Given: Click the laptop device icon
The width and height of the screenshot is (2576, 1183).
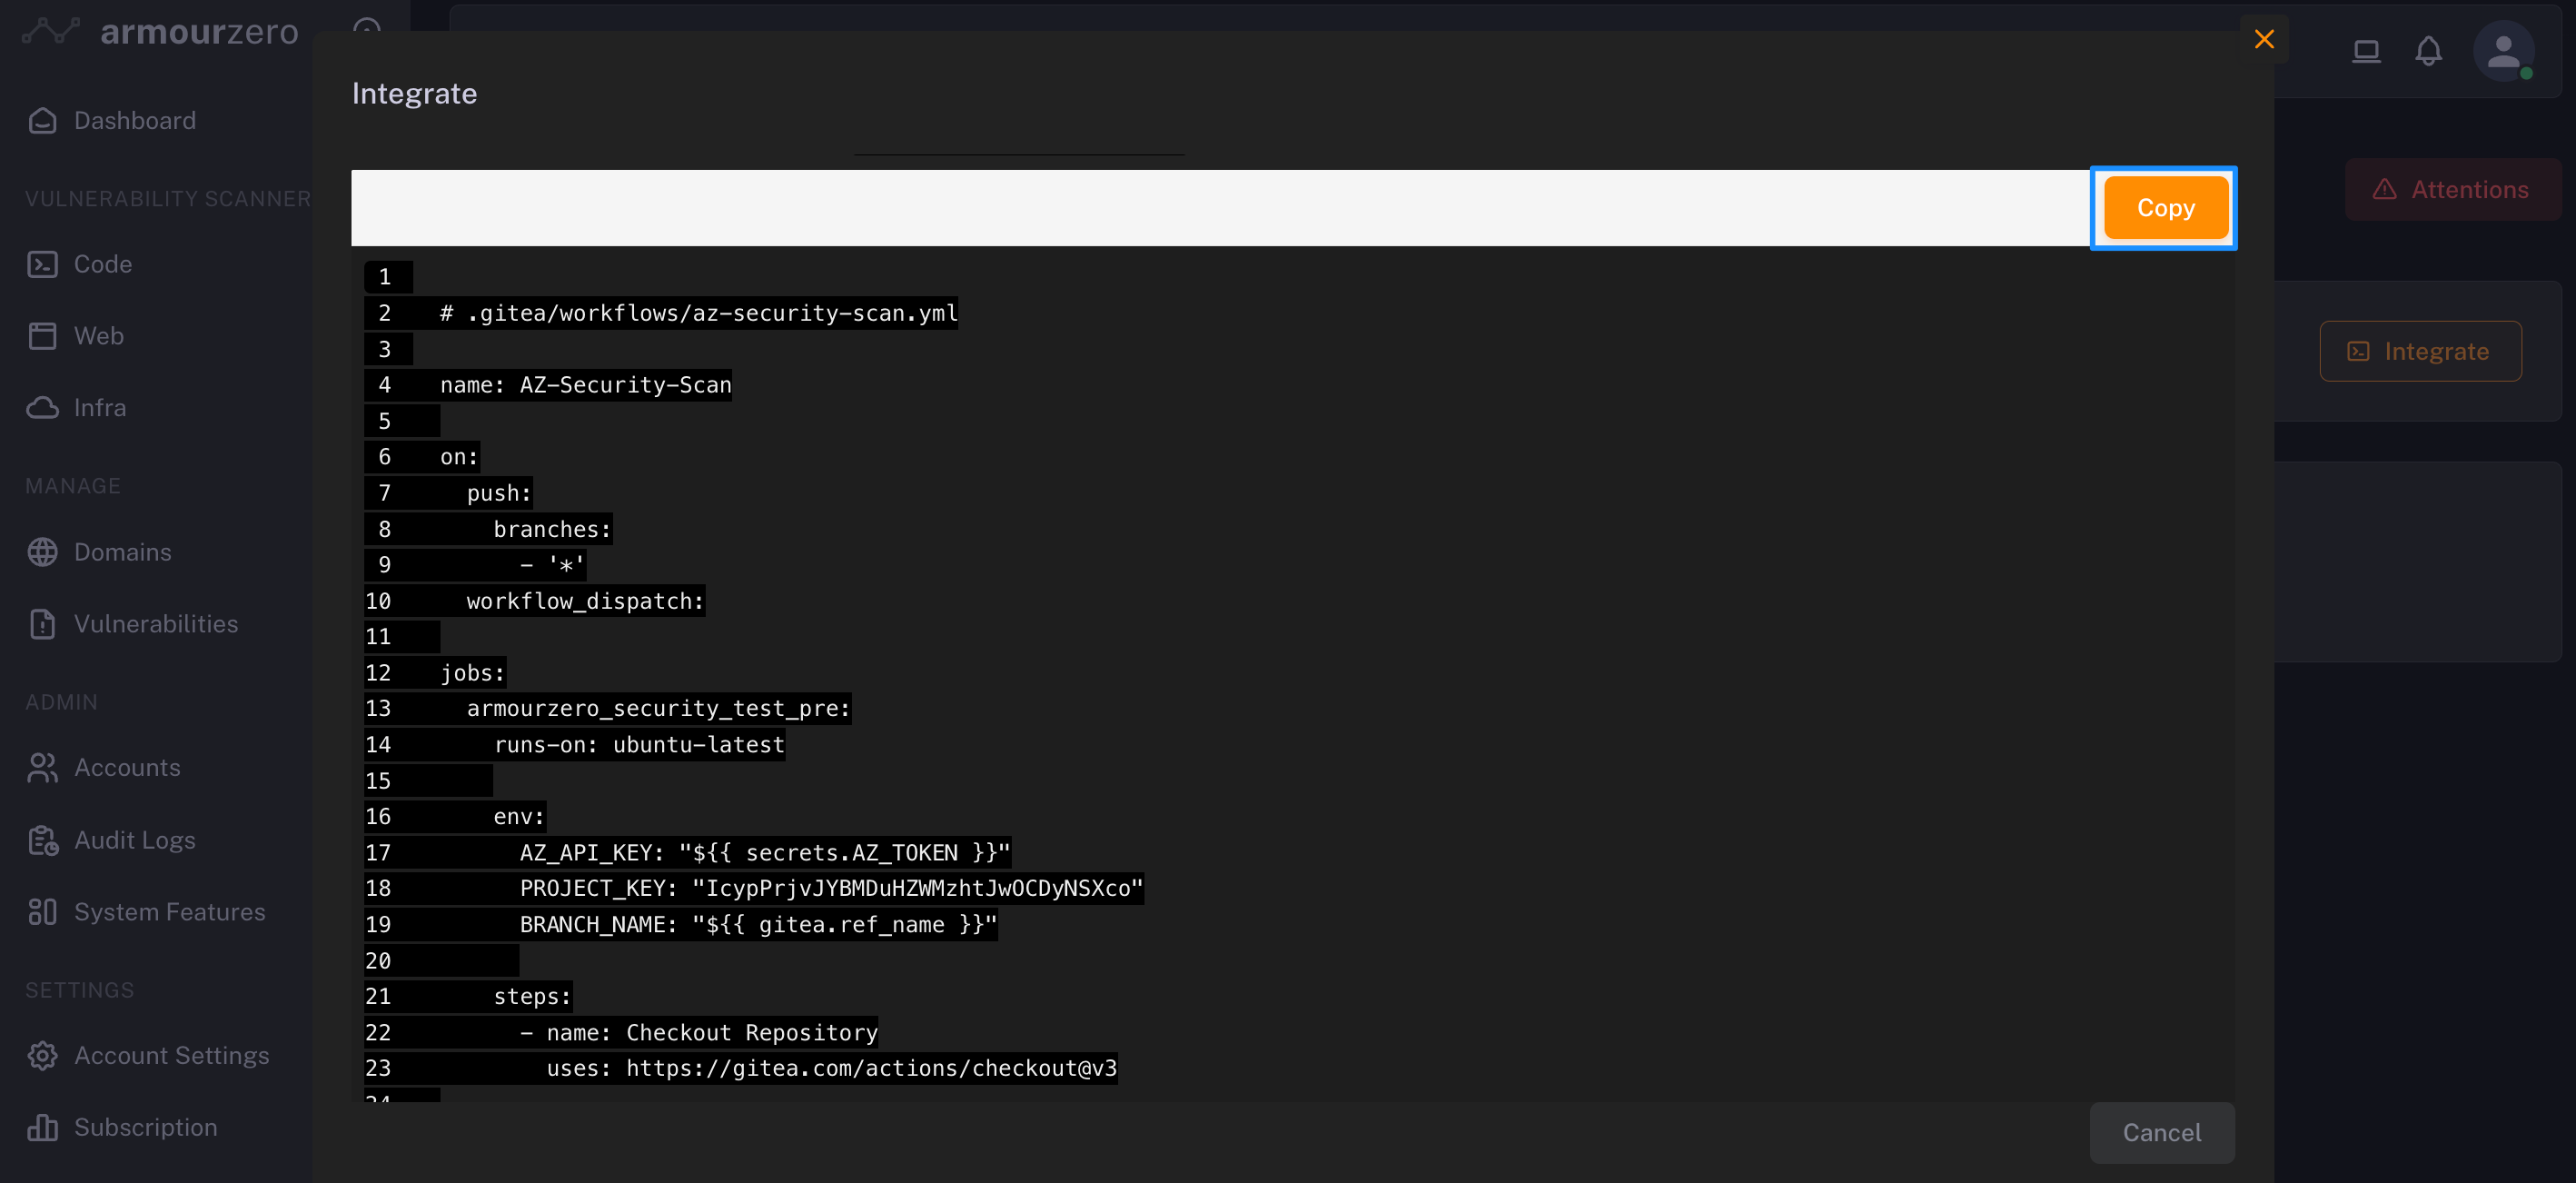Looking at the screenshot, I should (x=2365, y=51).
